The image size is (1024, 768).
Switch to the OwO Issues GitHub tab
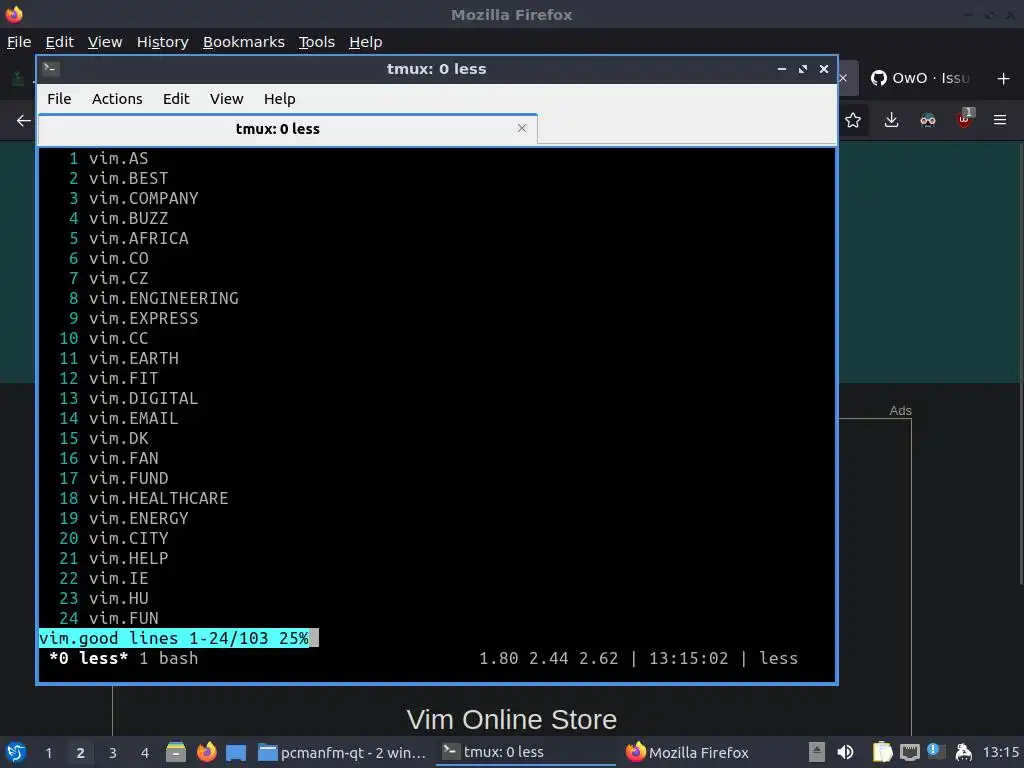[x=921, y=78]
